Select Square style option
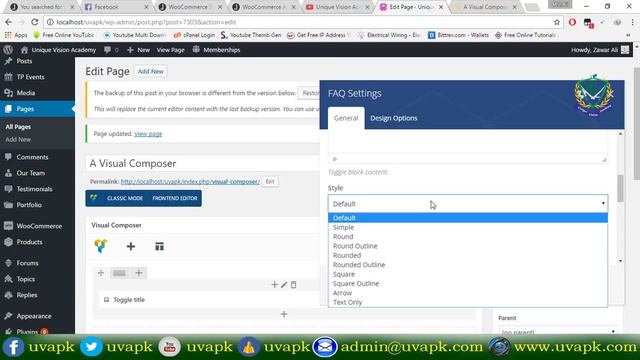640x360 pixels. [468, 274]
